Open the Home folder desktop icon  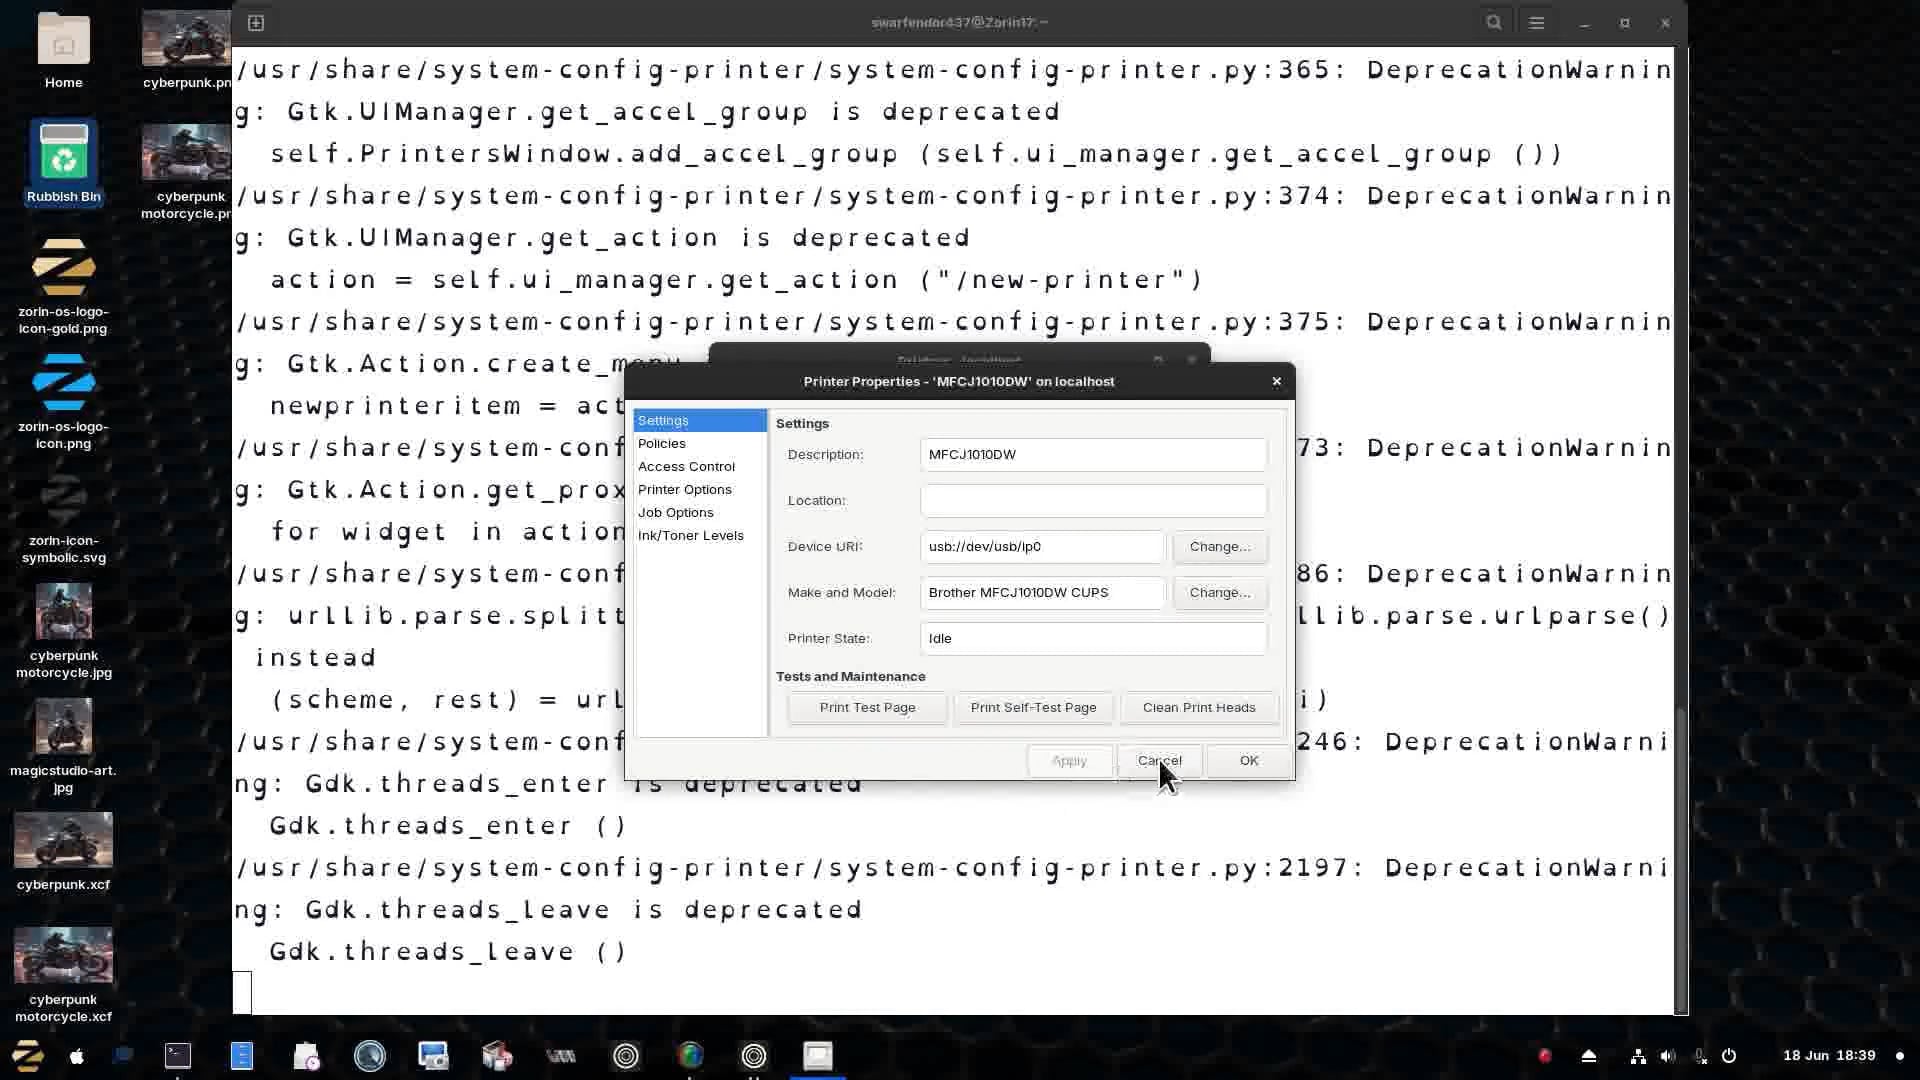pos(63,50)
